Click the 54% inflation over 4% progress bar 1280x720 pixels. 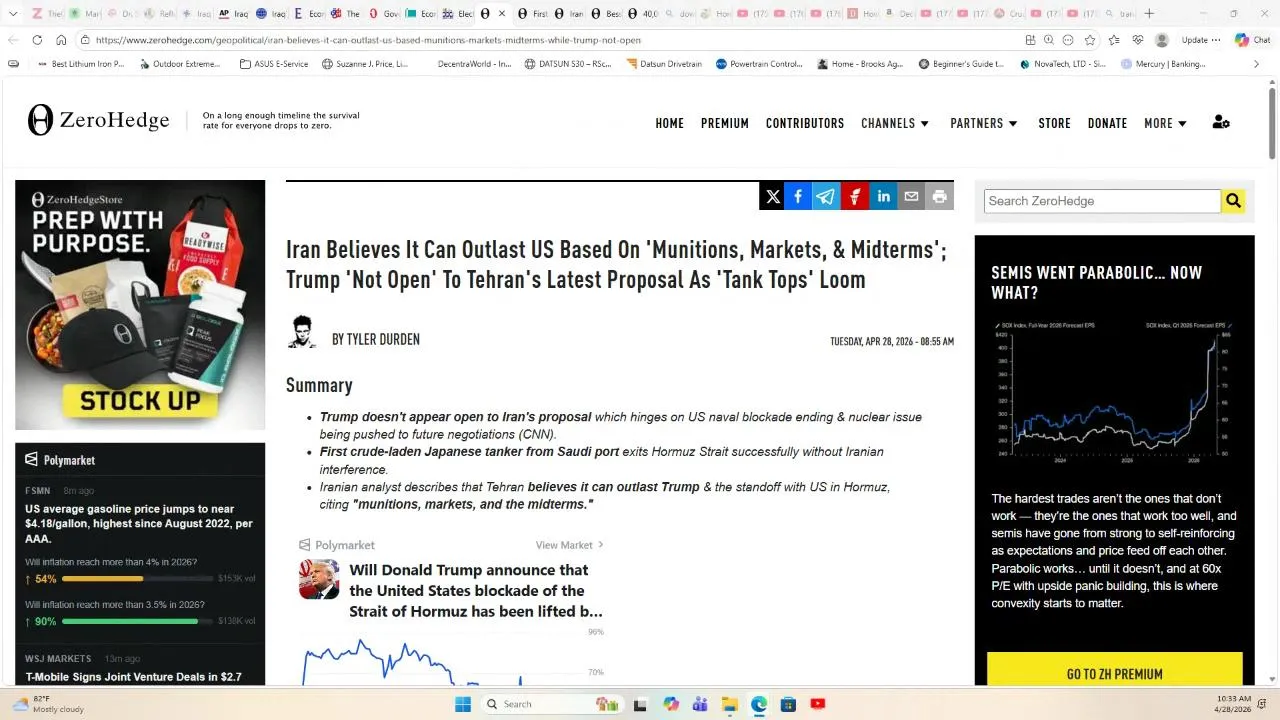coord(137,579)
